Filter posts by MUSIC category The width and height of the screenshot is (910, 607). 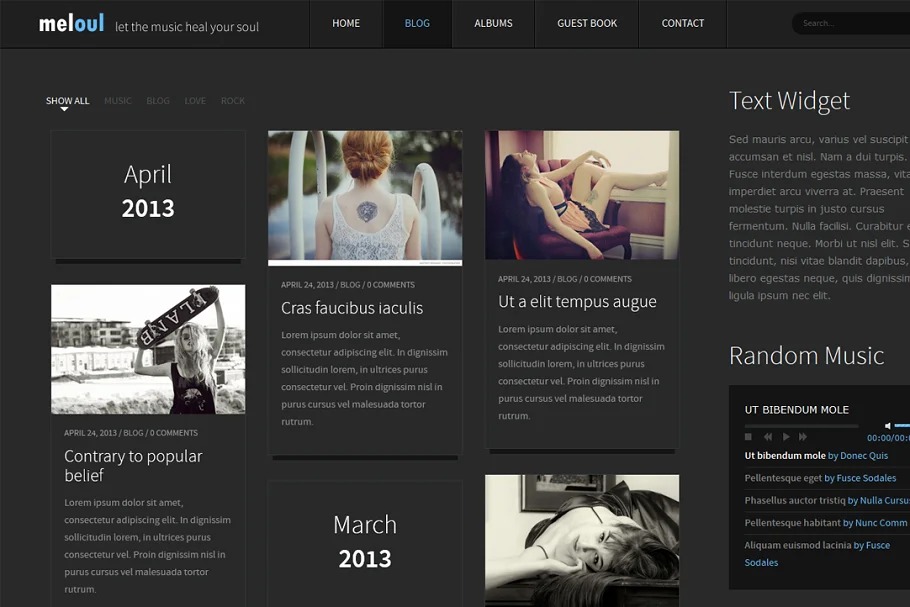118,101
